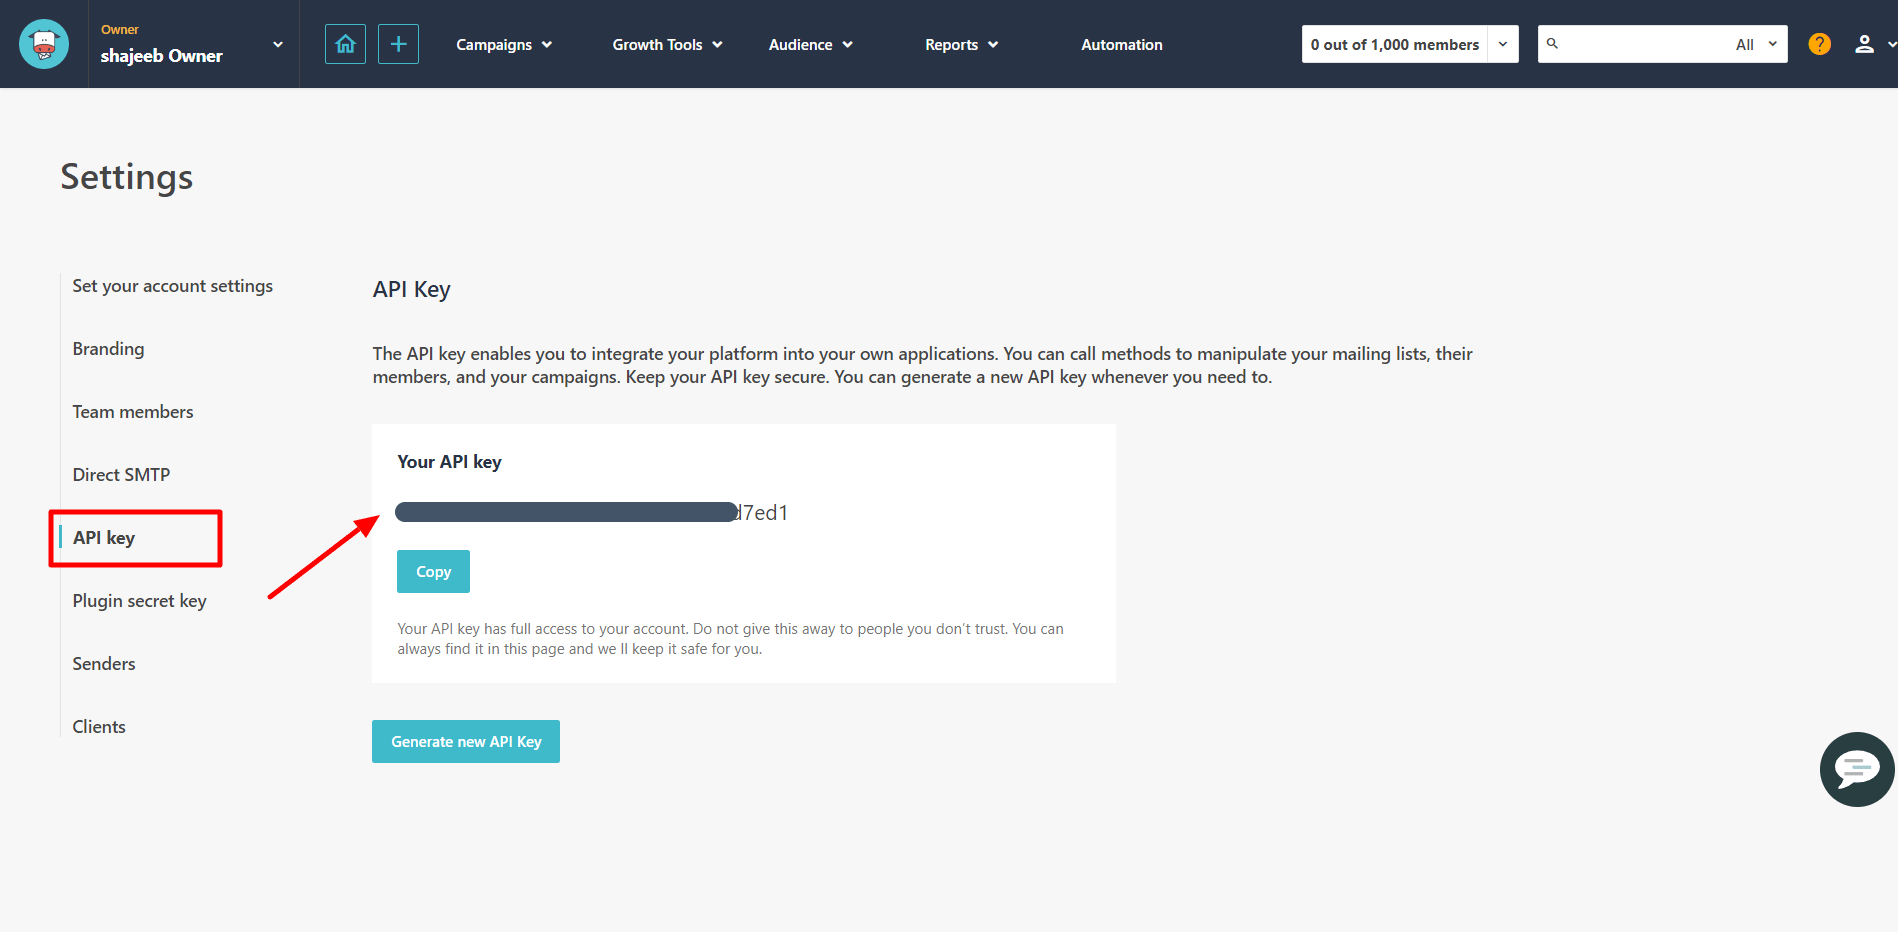1898x932 pixels.
Task: Click the search magnifier icon
Action: click(x=1553, y=44)
